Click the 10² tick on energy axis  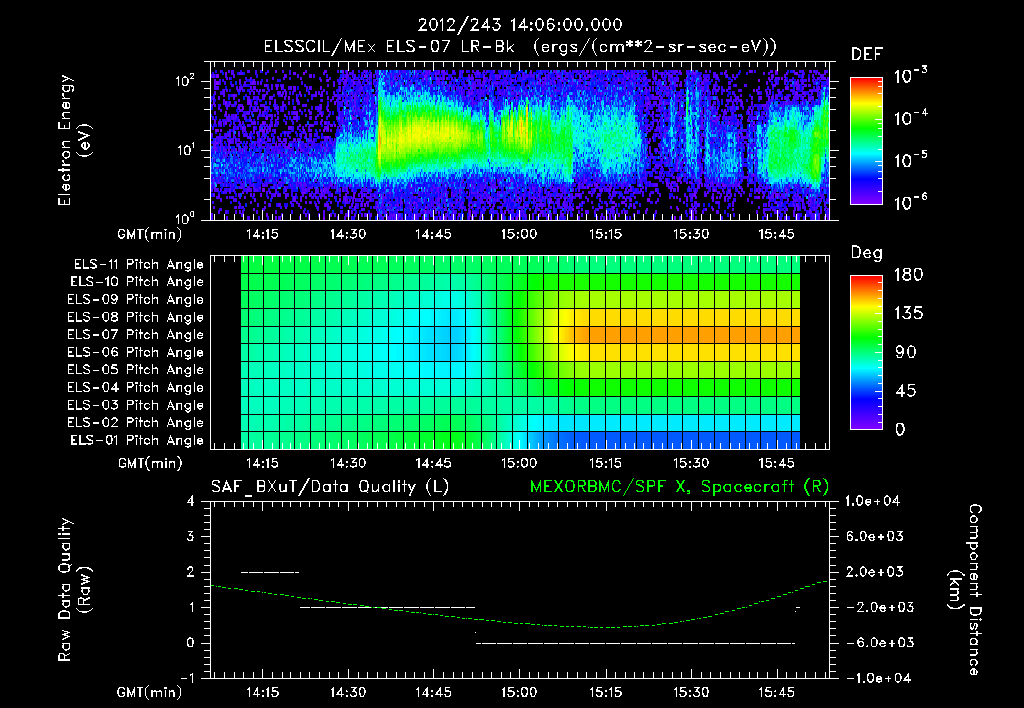(185, 81)
